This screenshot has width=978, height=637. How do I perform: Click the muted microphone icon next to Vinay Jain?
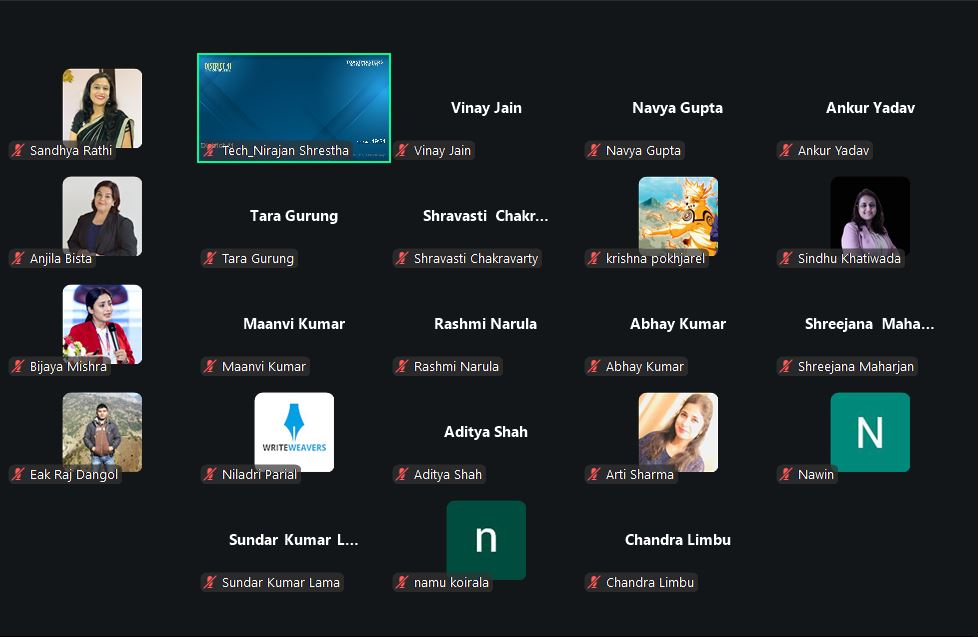pyautogui.click(x=402, y=151)
